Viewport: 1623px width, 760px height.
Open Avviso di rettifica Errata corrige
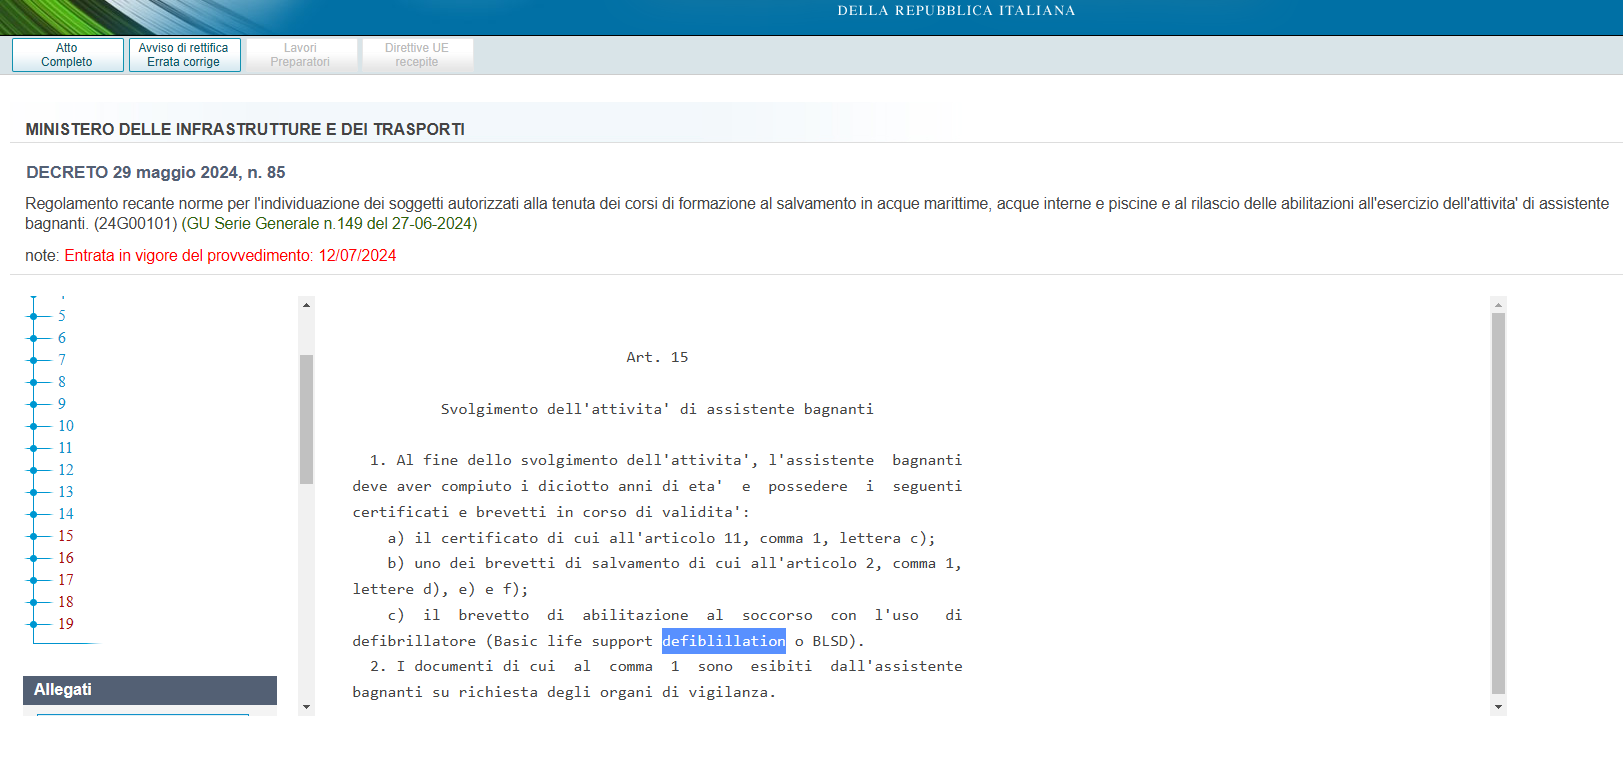(184, 55)
